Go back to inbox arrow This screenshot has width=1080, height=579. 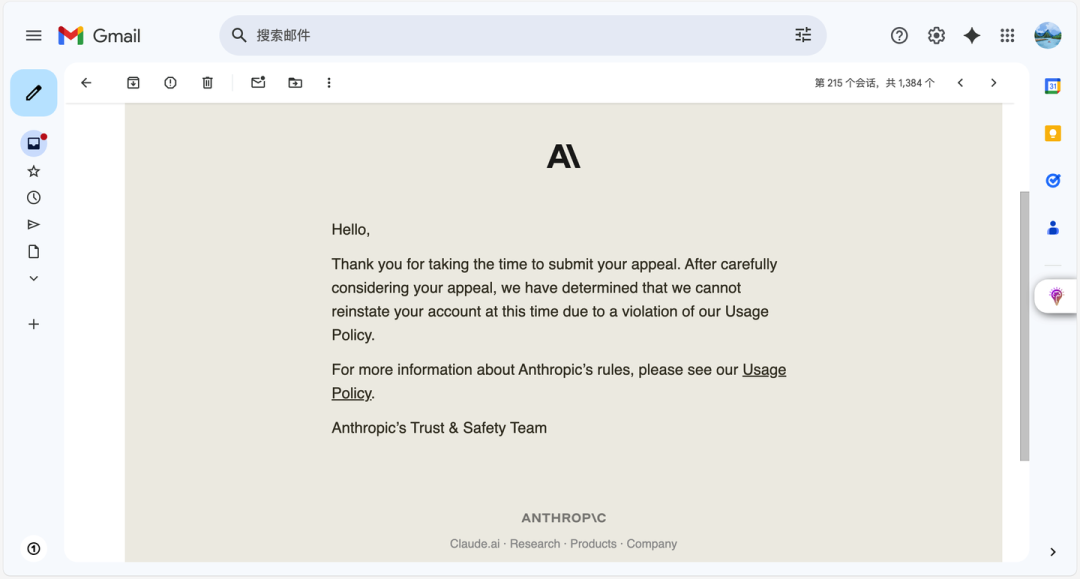pos(86,83)
